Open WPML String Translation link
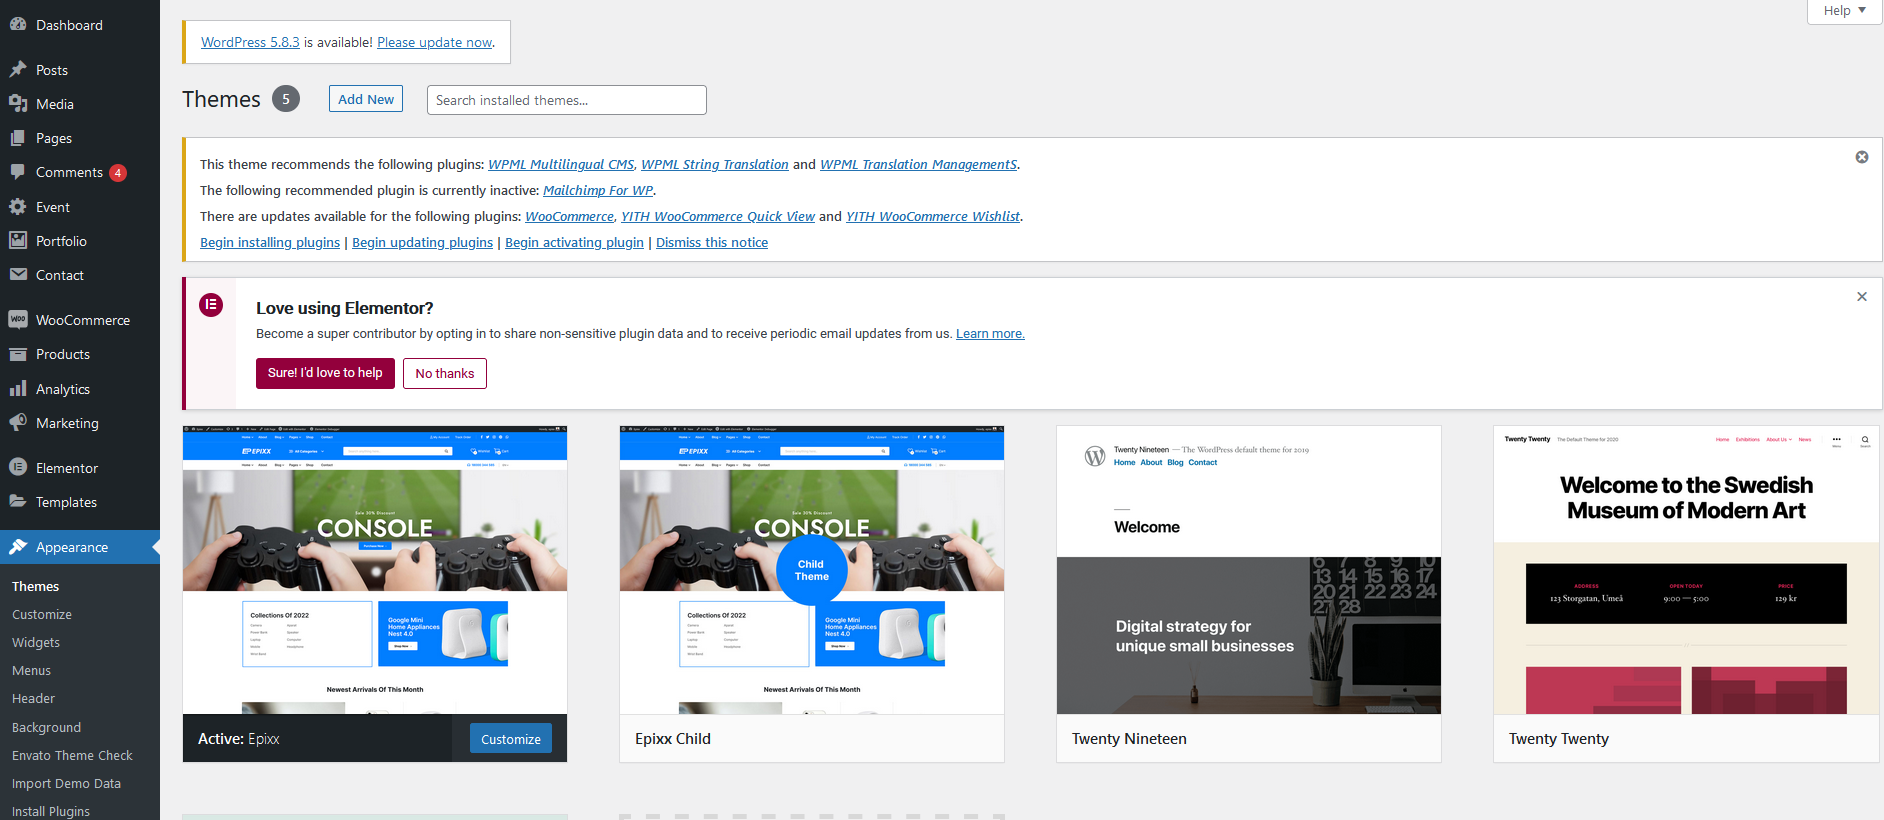This screenshot has height=820, width=1884. coord(715,164)
